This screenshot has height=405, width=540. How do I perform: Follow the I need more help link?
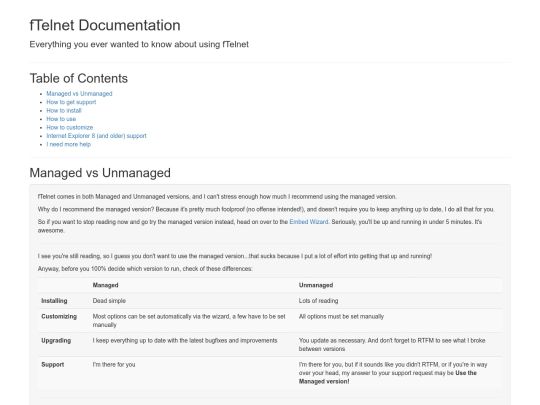69,144
